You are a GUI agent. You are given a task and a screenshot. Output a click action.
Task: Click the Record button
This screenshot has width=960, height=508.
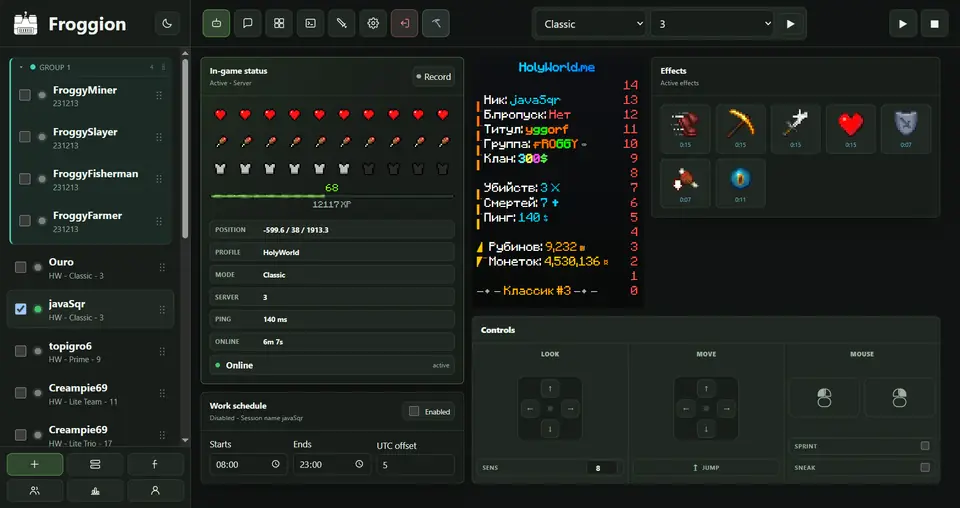click(x=433, y=77)
